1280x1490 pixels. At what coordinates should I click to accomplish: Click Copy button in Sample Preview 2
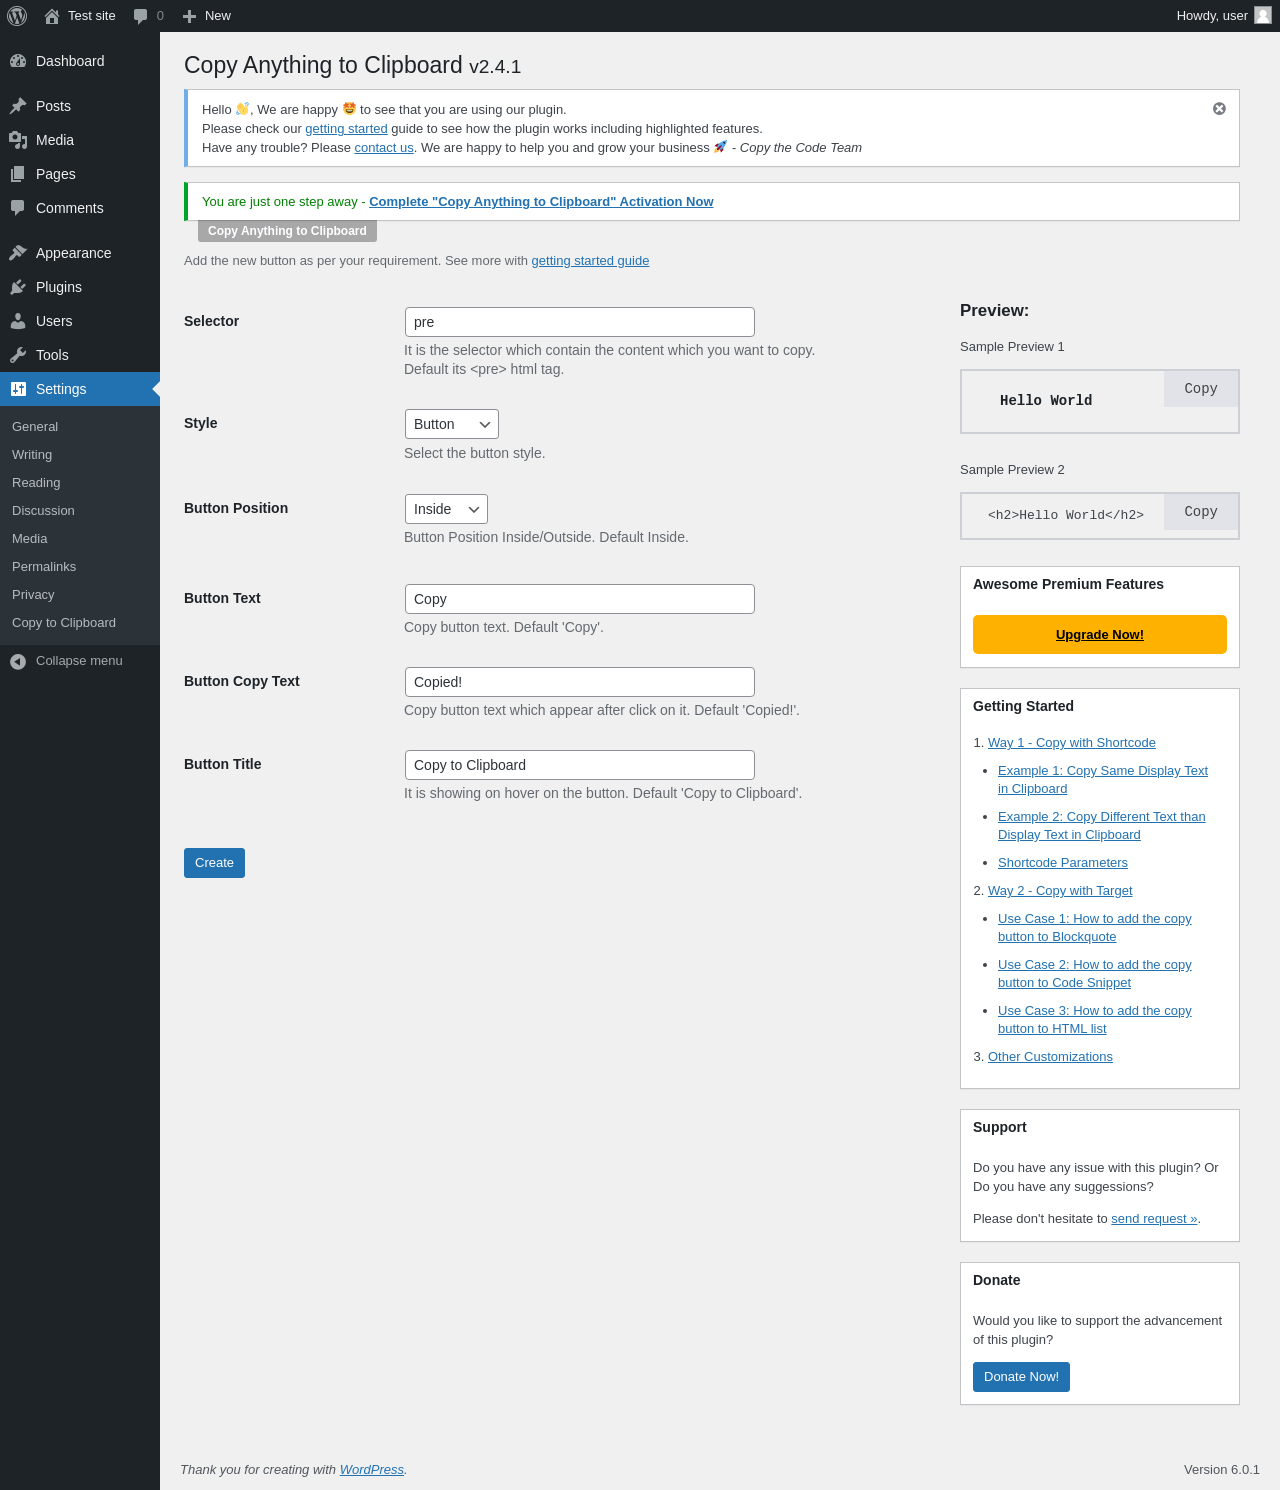click(x=1201, y=512)
